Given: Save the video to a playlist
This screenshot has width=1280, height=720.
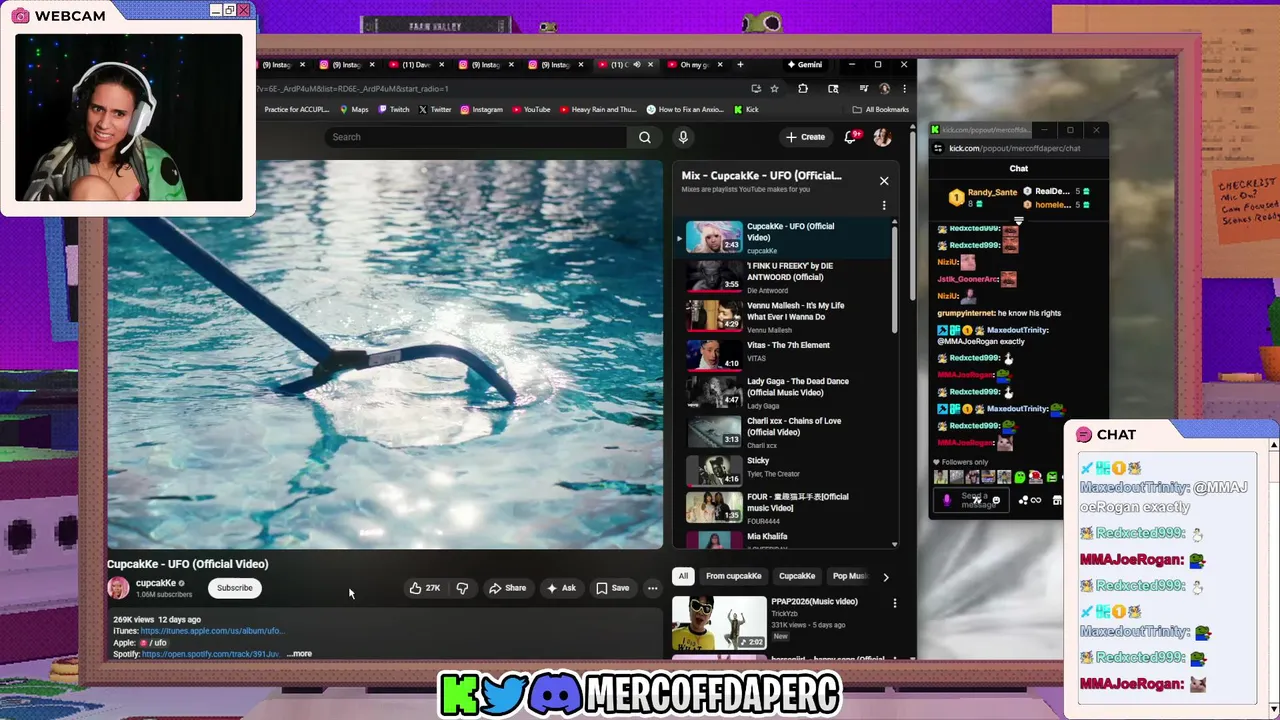Looking at the screenshot, I should tap(613, 588).
